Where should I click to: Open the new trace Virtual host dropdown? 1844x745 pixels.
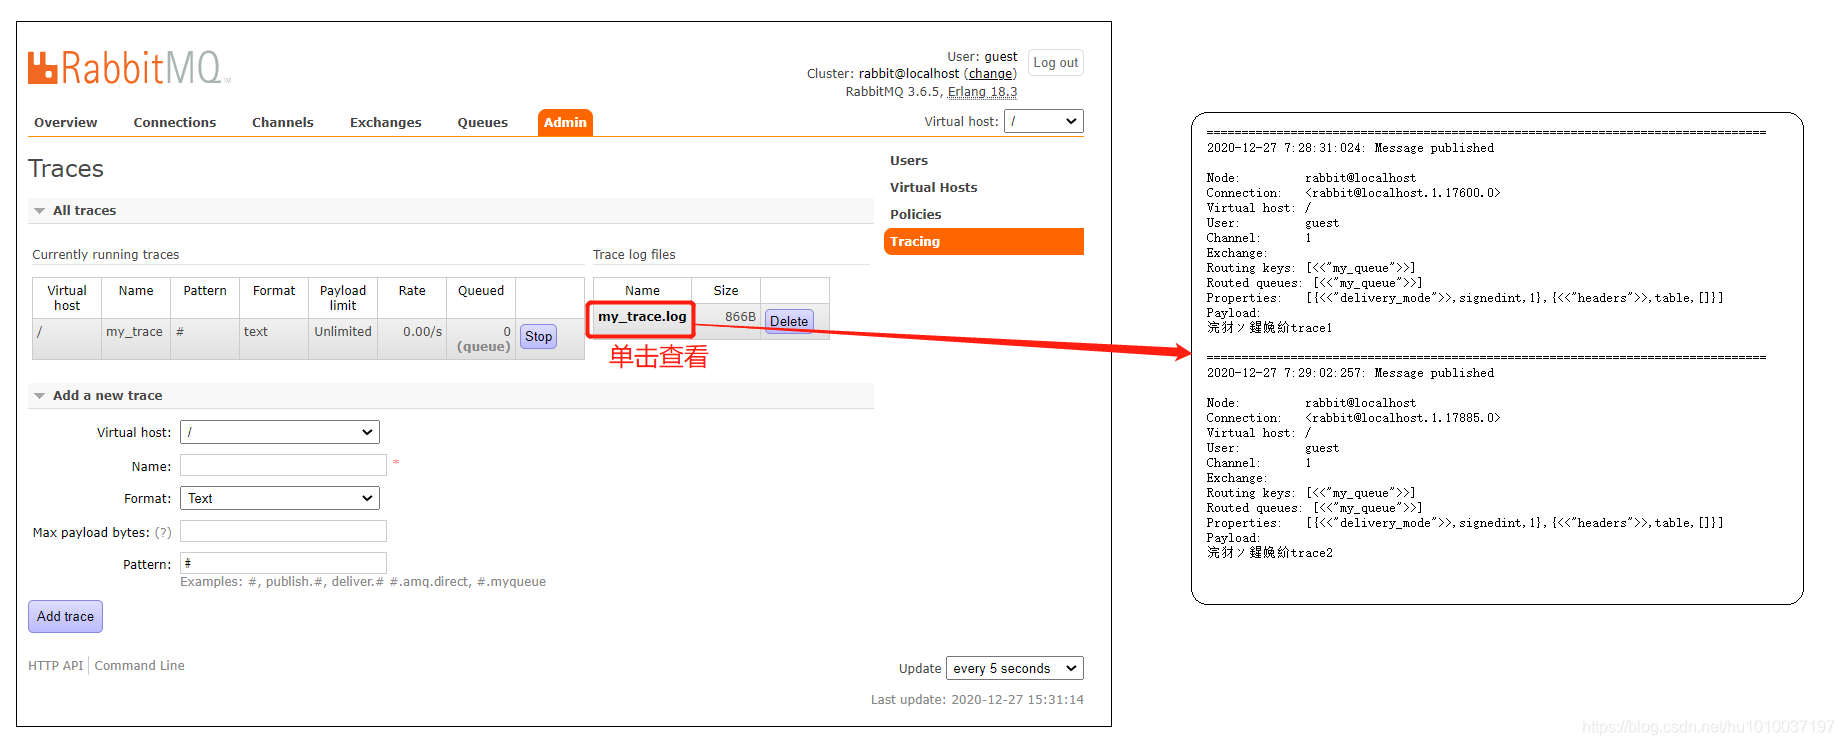(280, 432)
